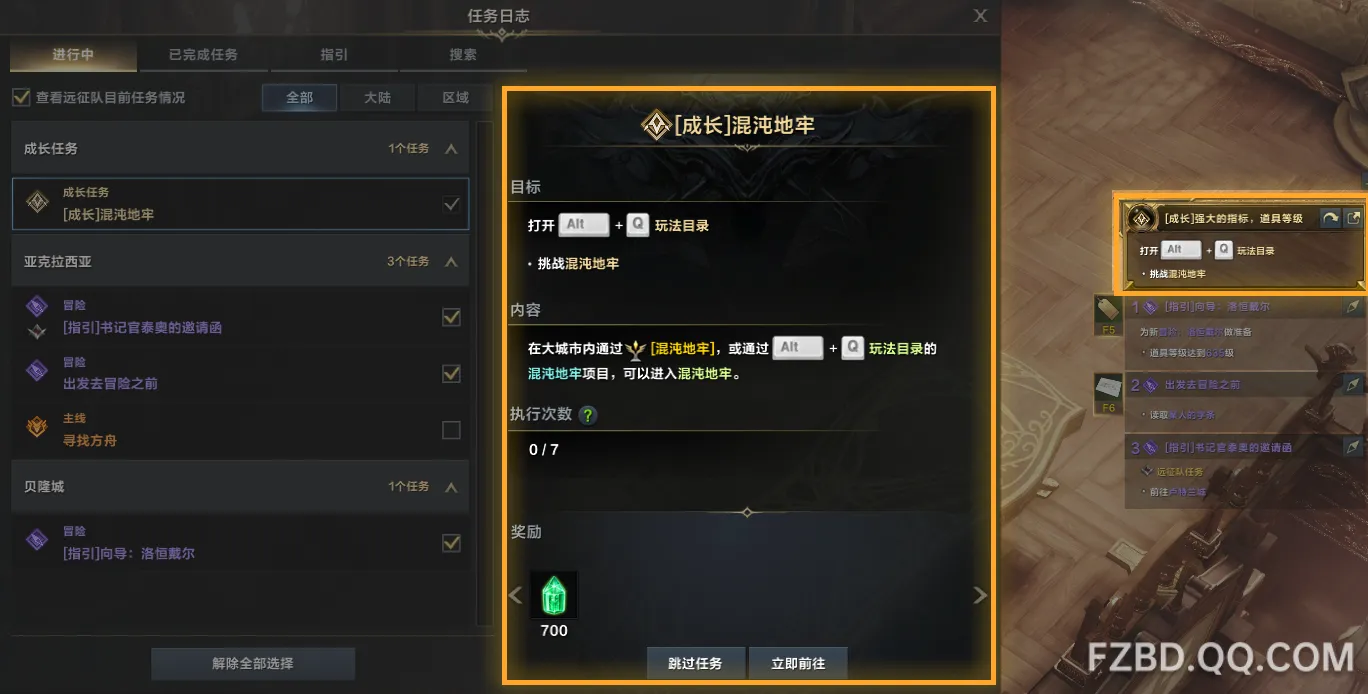The width and height of the screenshot is (1368, 694).
Task: Click the pop-out icon on quest tracker
Action: (x=1353, y=218)
